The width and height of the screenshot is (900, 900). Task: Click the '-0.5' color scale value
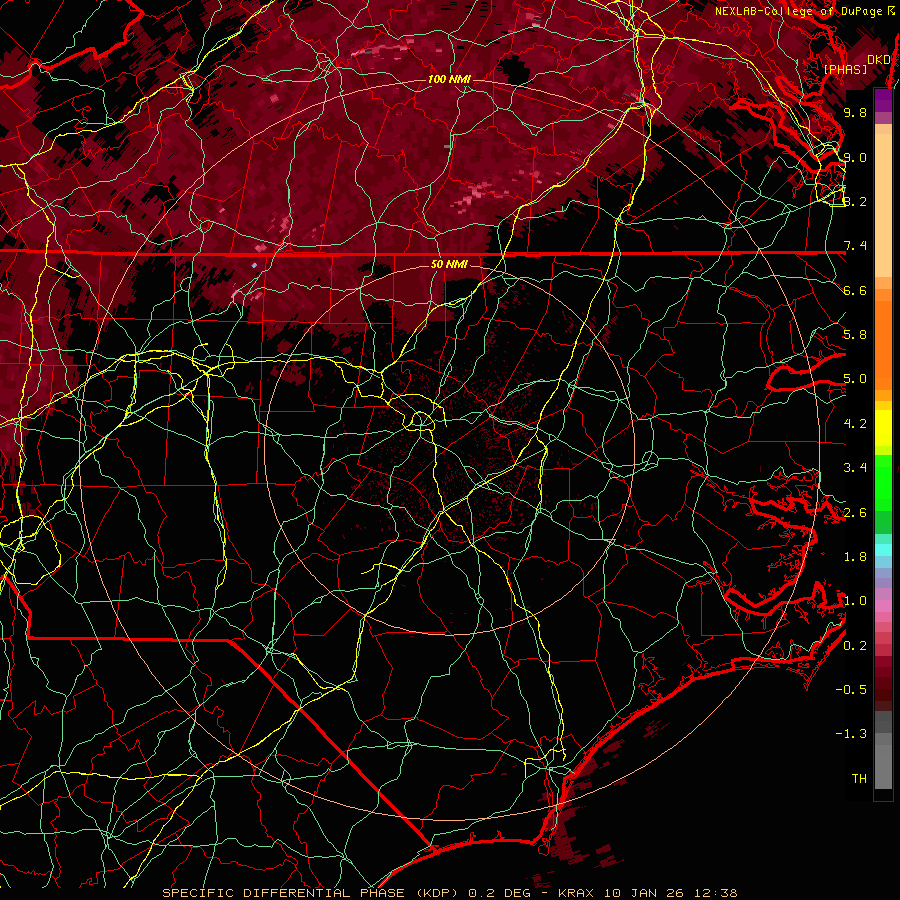tap(851, 690)
